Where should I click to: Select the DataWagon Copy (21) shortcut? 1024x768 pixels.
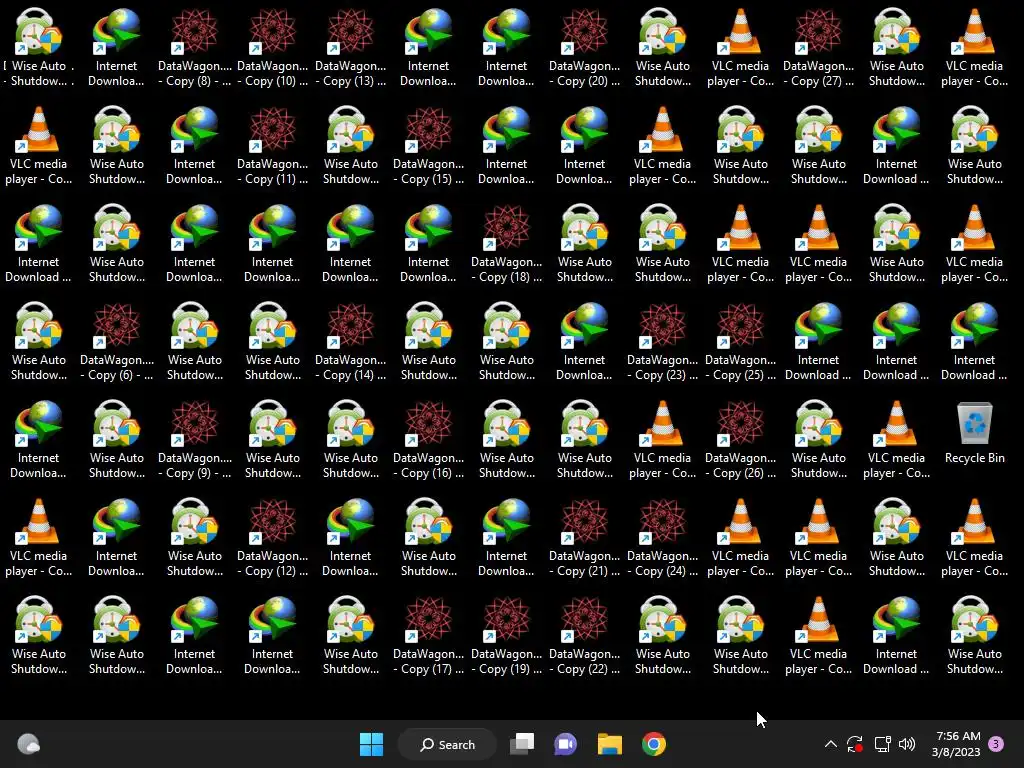pos(584,537)
